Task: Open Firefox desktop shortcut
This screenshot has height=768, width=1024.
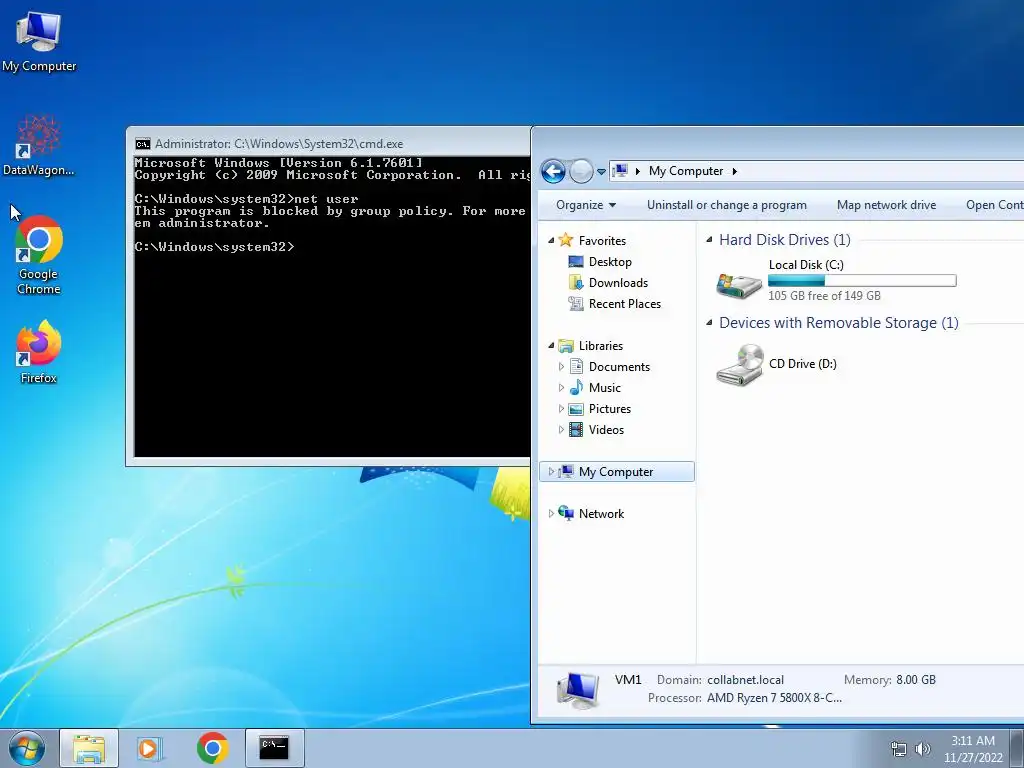Action: [39, 351]
